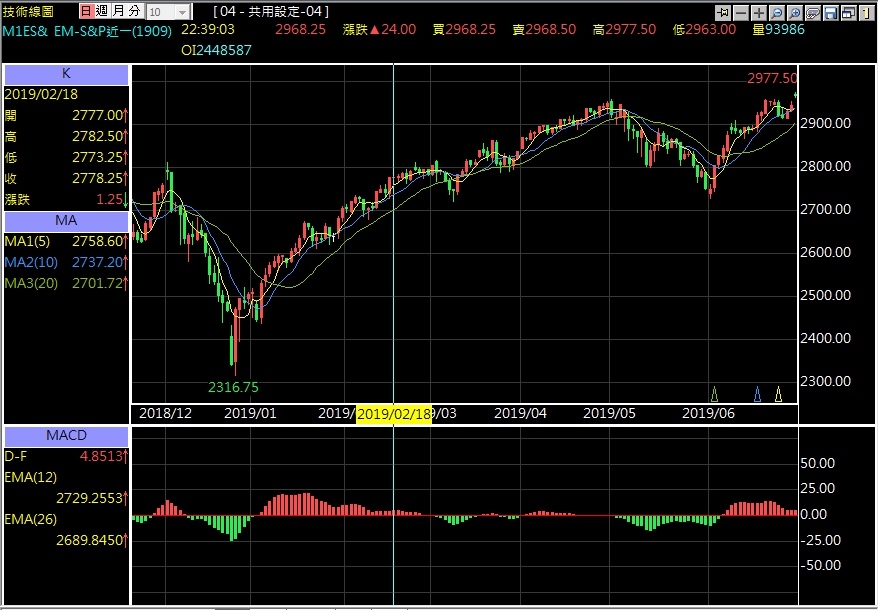The height and width of the screenshot is (610, 878).
Task: Click the 賣2968.50 ask price
Action: pos(544,30)
